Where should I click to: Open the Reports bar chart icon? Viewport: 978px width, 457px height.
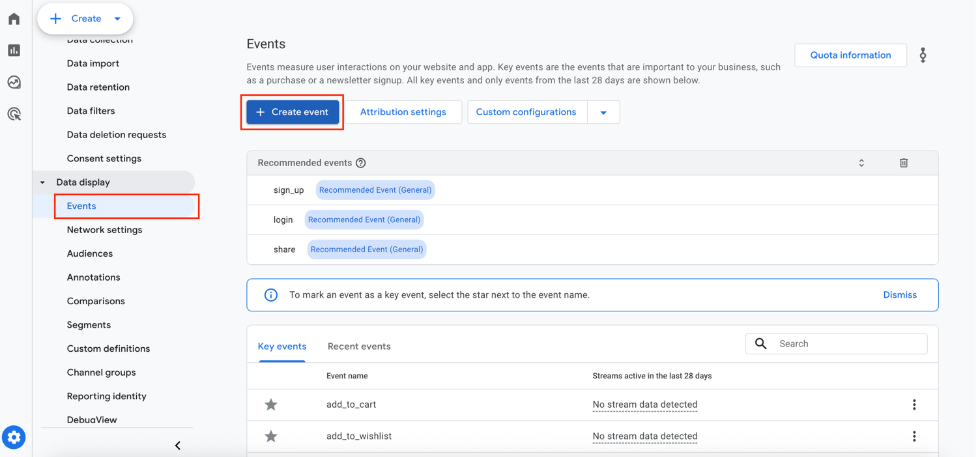[14, 51]
